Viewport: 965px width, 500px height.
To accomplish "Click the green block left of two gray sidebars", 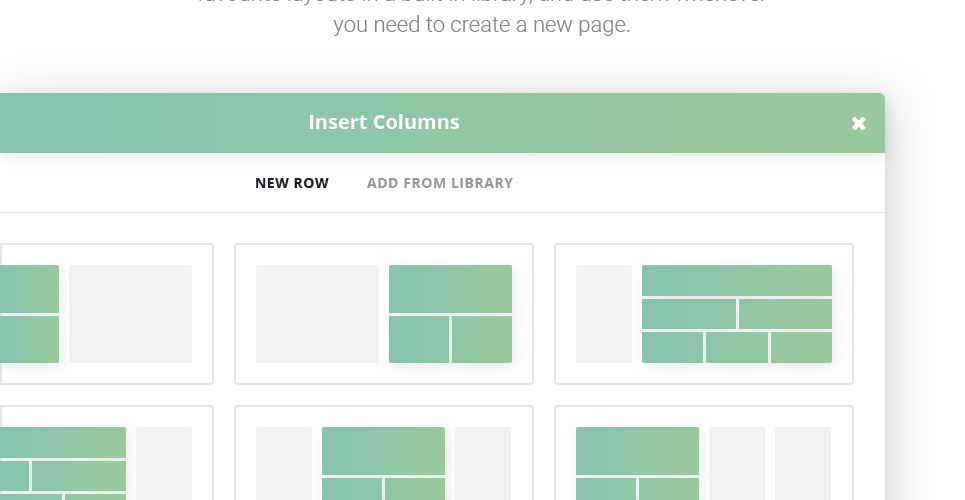I will [637, 451].
